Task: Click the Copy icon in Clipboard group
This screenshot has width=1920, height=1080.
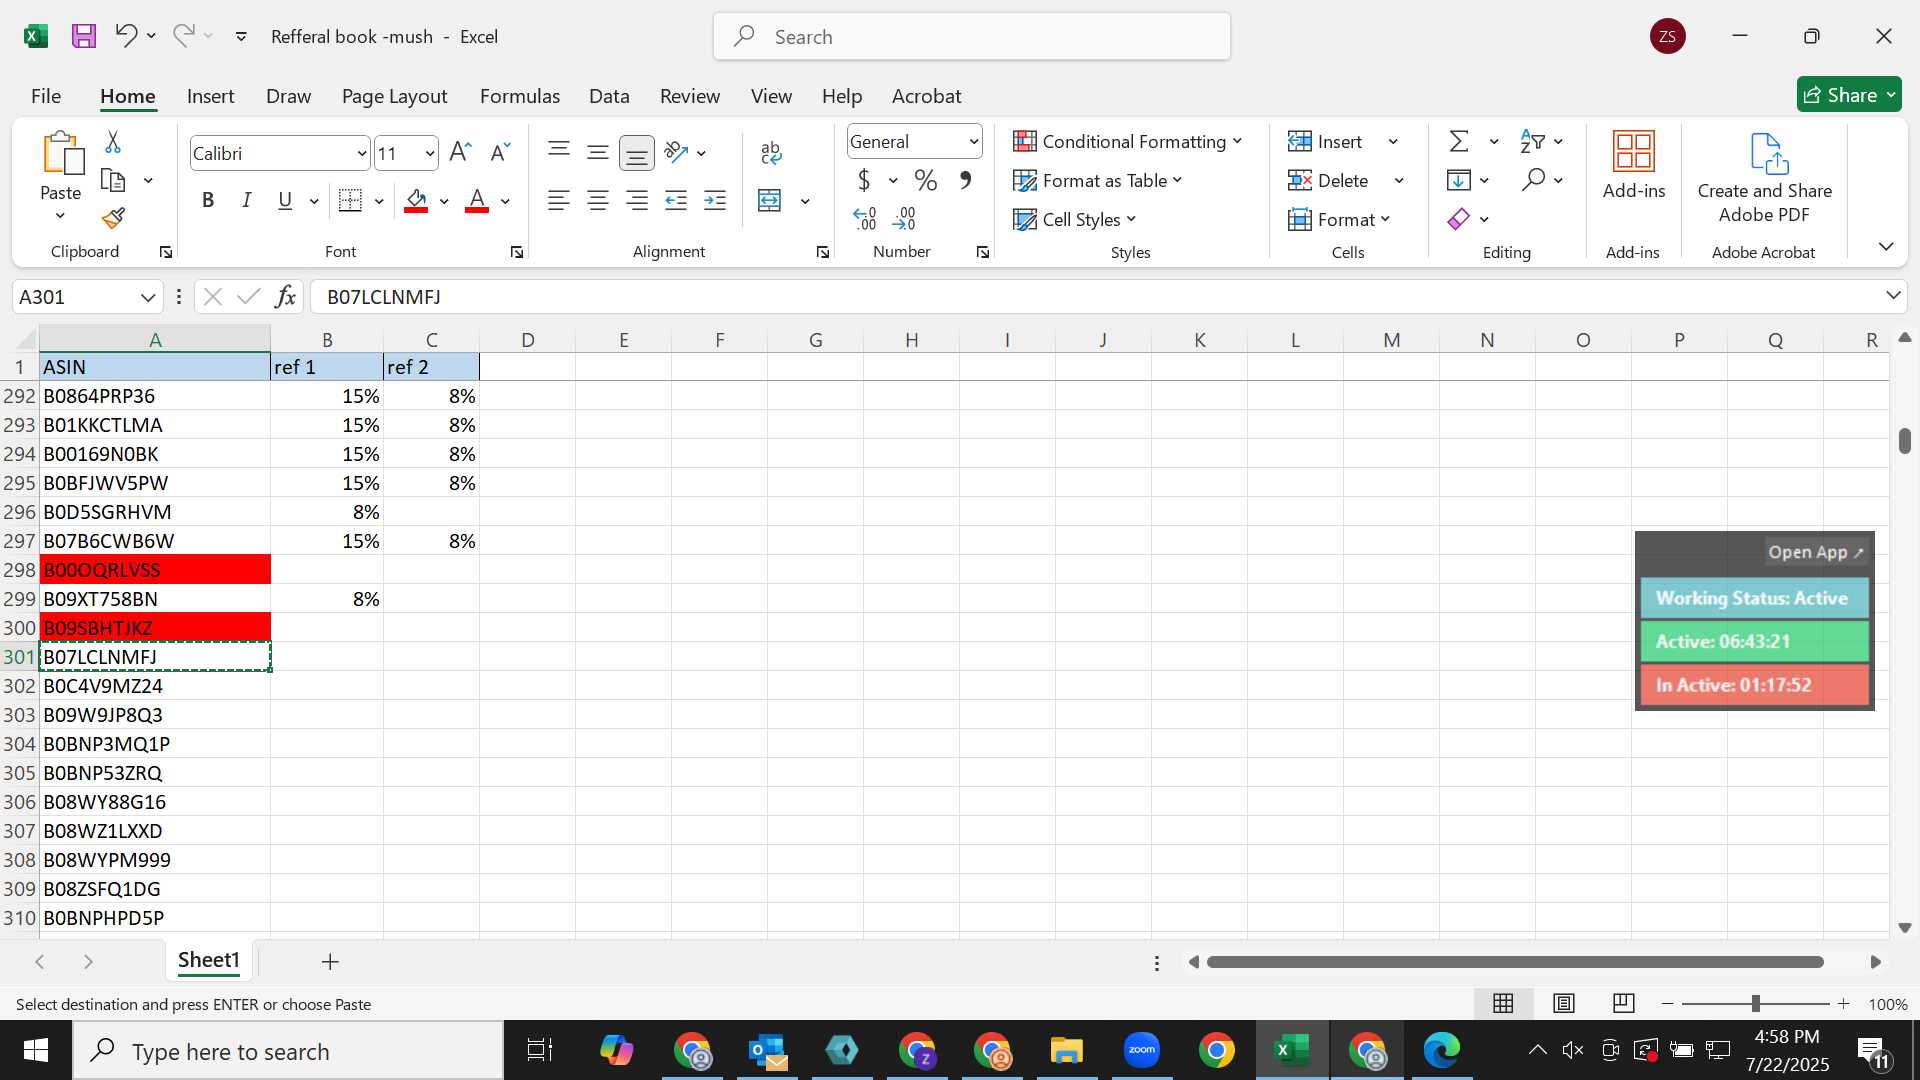Action: tap(114, 181)
